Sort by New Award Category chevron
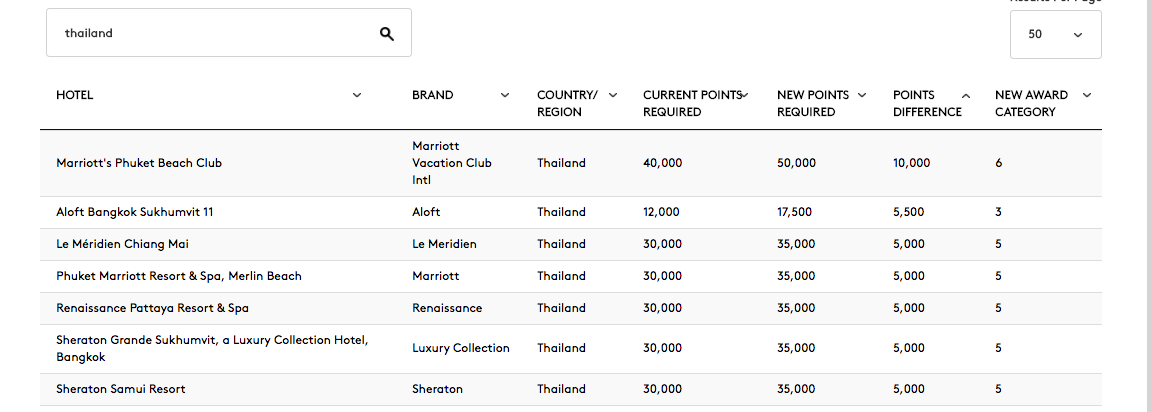This screenshot has height=412, width=1151. (1087, 95)
